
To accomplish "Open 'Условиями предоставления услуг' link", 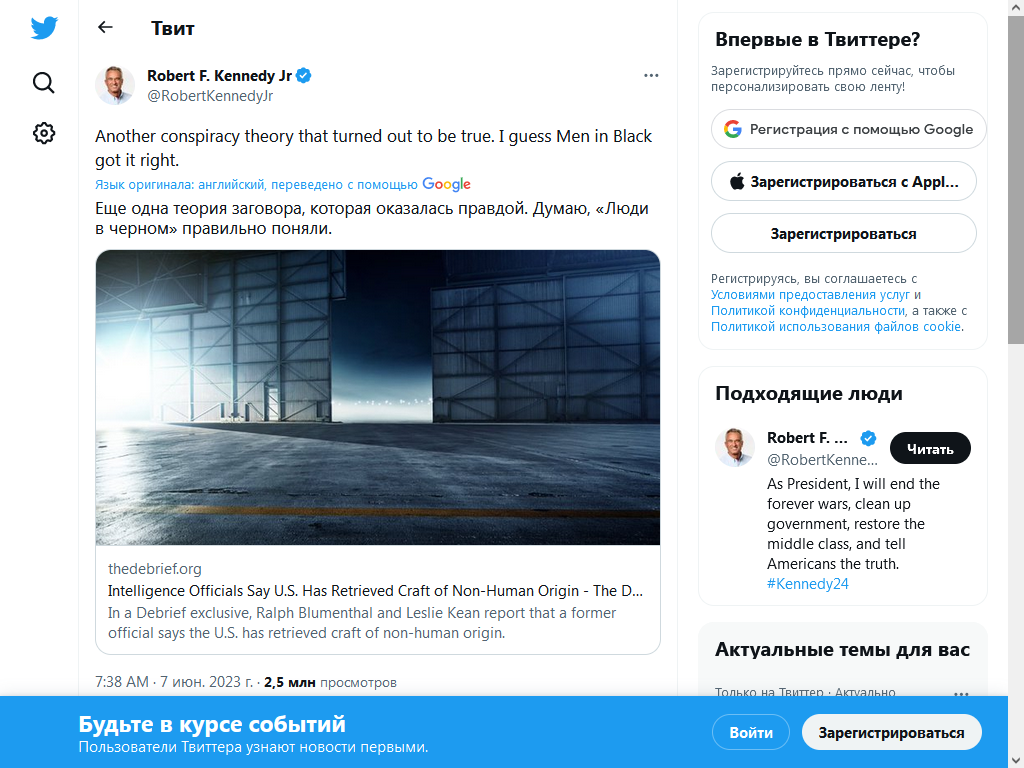I will tap(810, 295).
